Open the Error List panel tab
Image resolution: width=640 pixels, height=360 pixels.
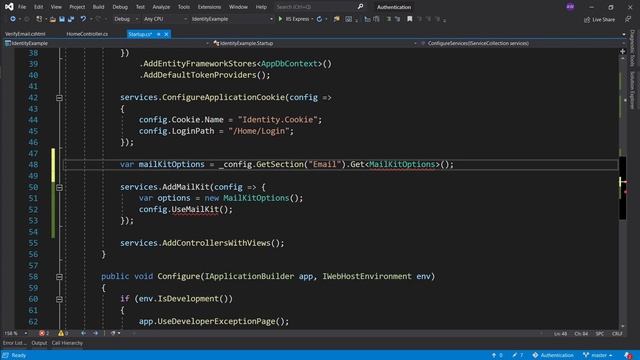coord(14,343)
